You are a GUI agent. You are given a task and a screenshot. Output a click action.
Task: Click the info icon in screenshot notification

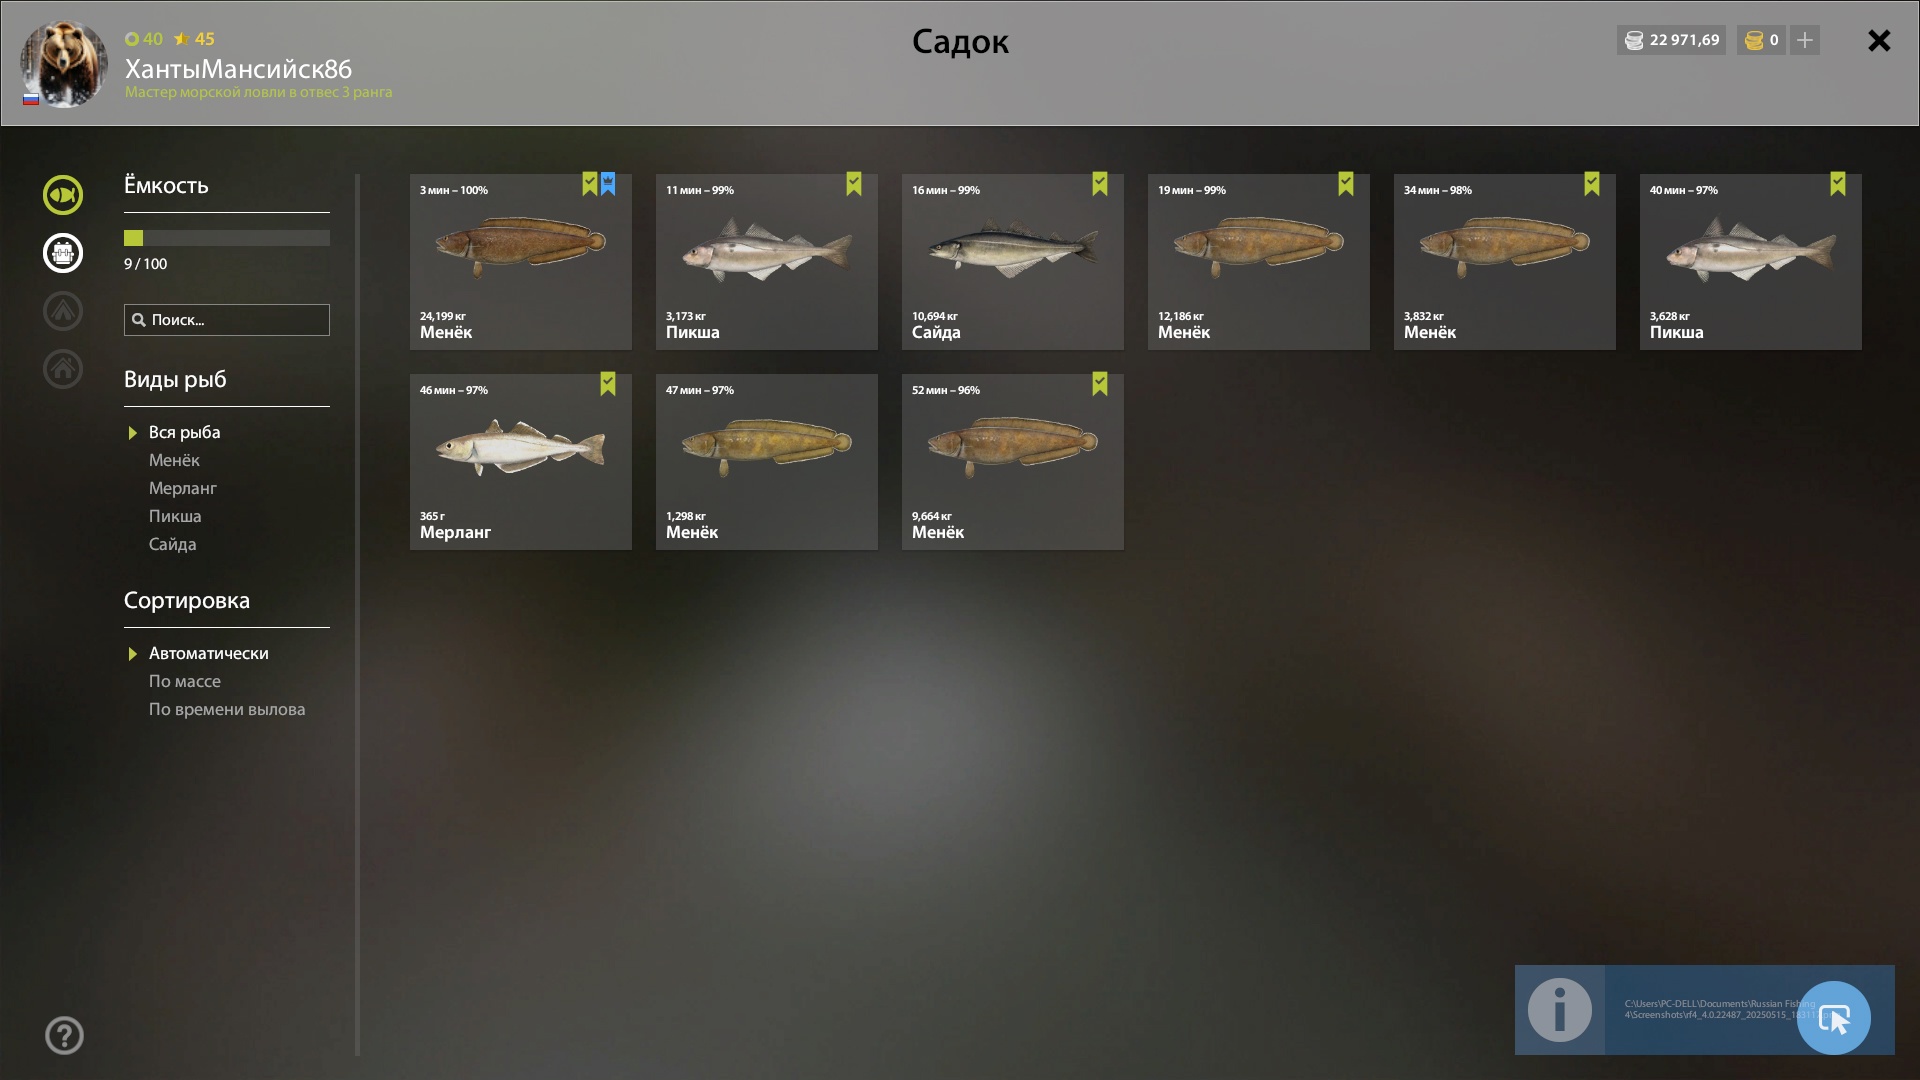click(x=1560, y=1010)
